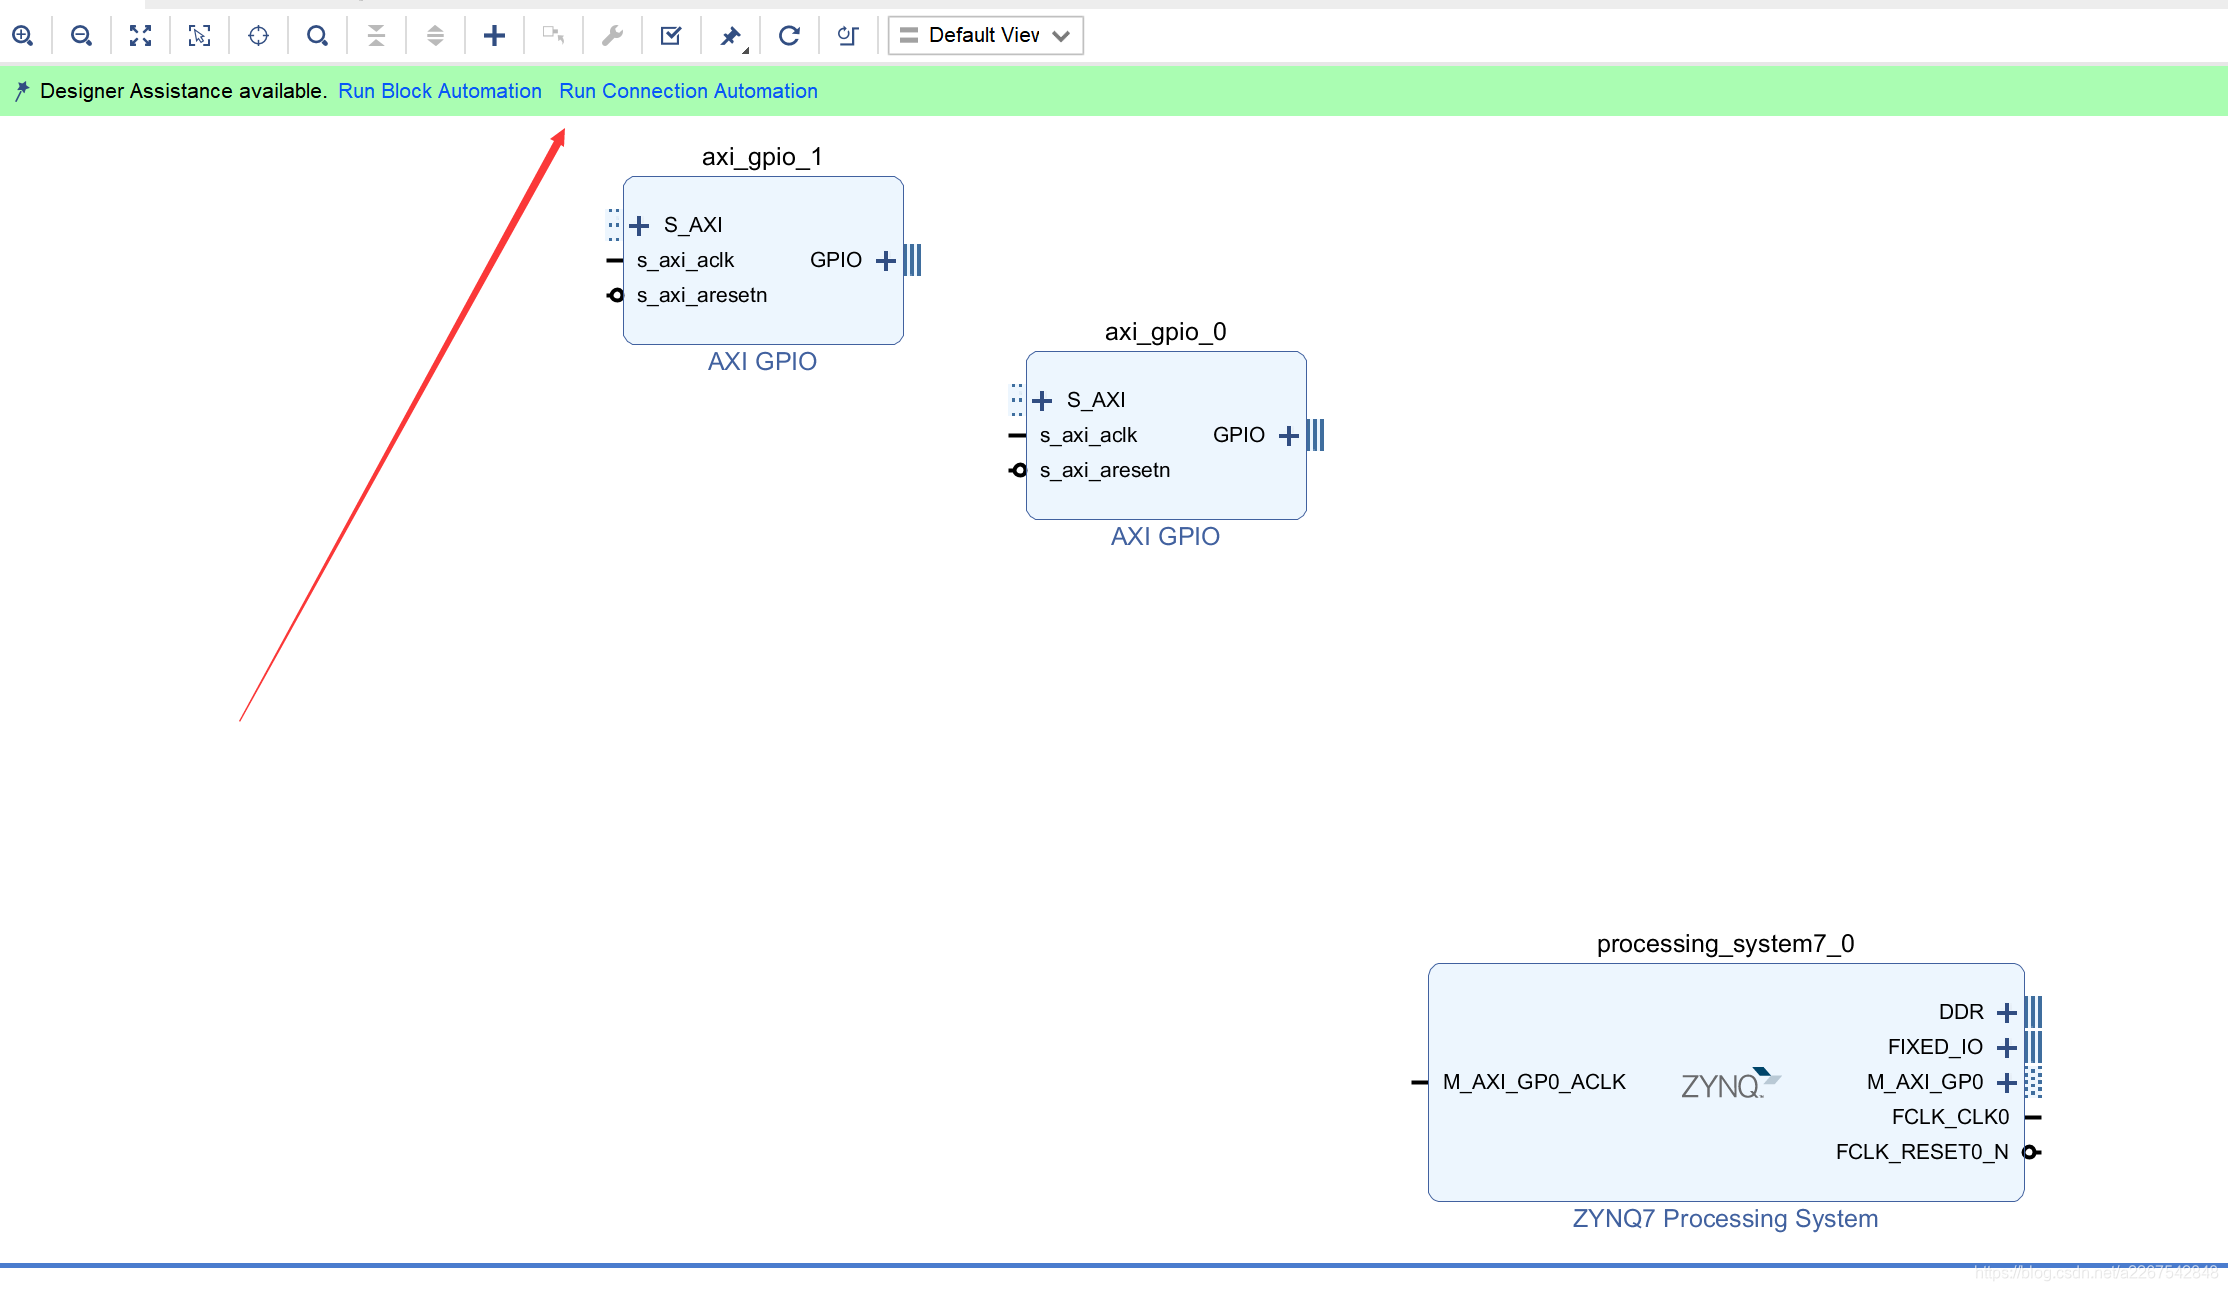
Task: Click the Zoom Fit icon
Action: click(x=141, y=36)
